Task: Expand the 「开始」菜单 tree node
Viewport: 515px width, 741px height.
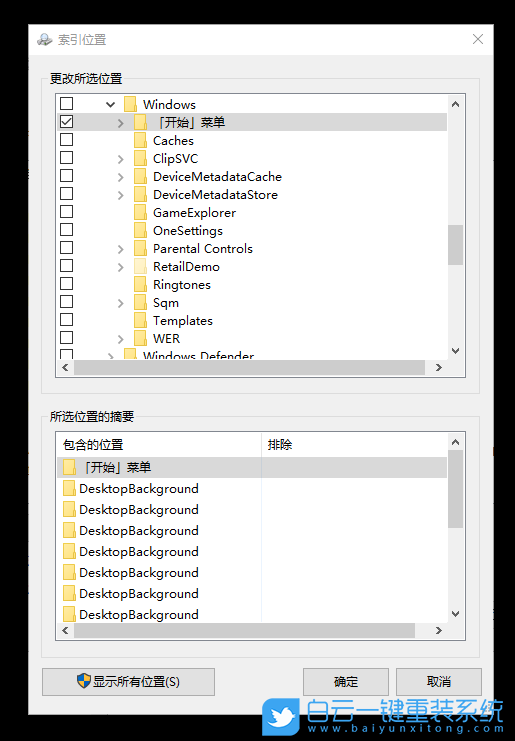Action: coord(120,123)
